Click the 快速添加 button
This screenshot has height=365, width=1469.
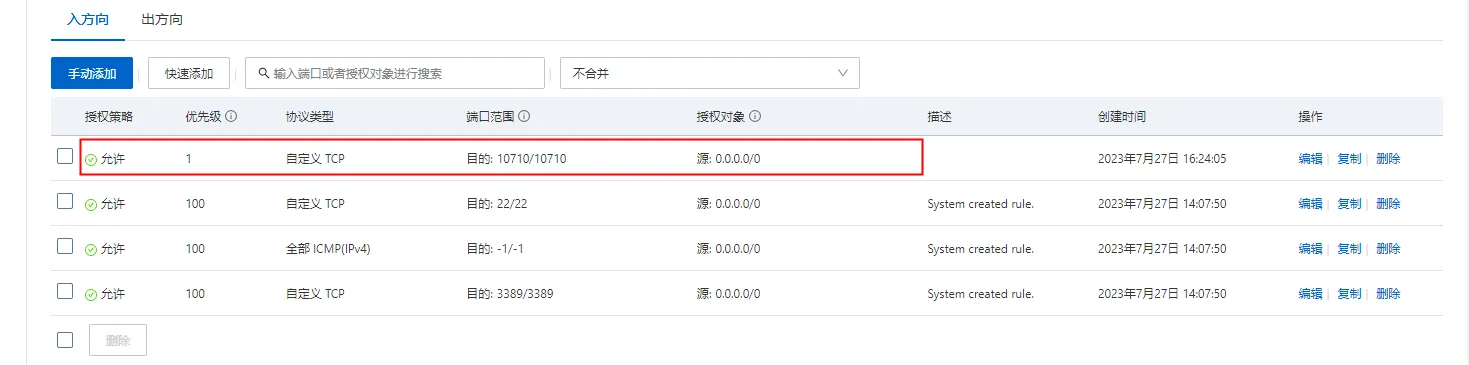point(189,73)
